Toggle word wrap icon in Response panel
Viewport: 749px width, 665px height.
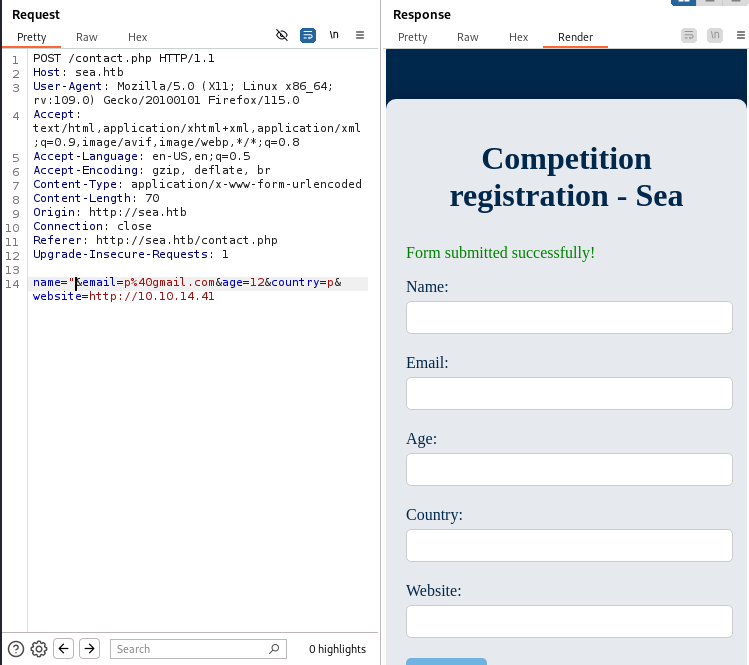tap(689, 35)
